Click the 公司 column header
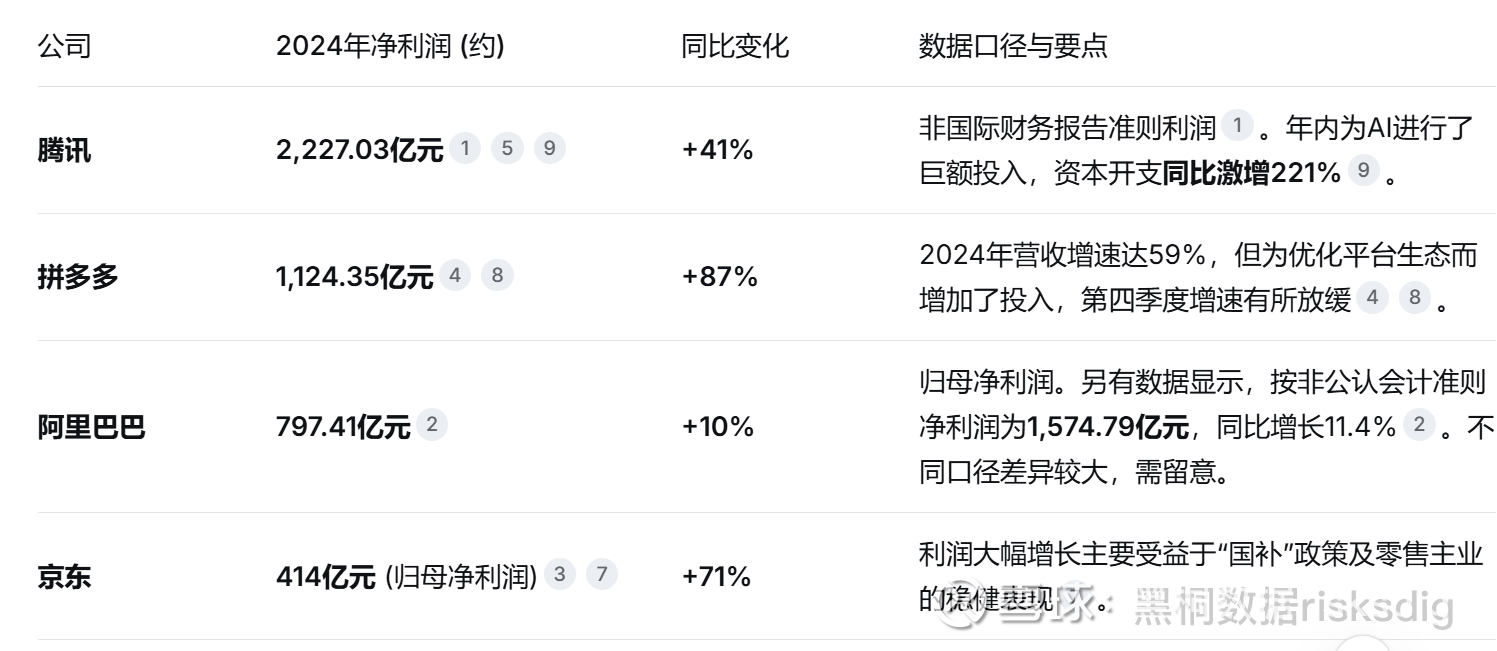 point(64,46)
